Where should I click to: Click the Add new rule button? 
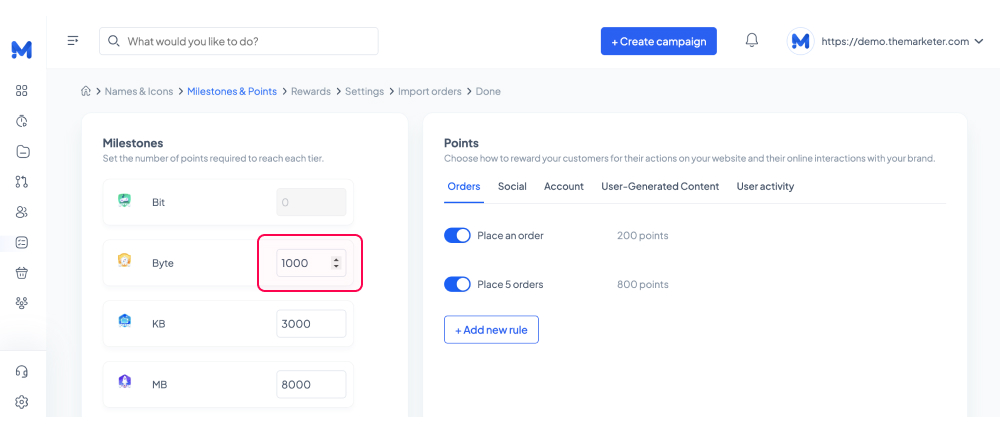point(491,330)
